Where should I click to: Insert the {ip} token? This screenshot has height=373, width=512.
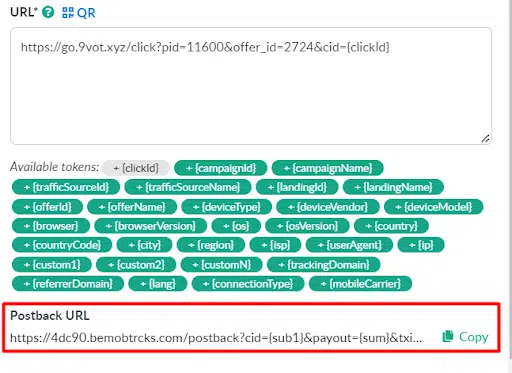pyautogui.click(x=421, y=245)
